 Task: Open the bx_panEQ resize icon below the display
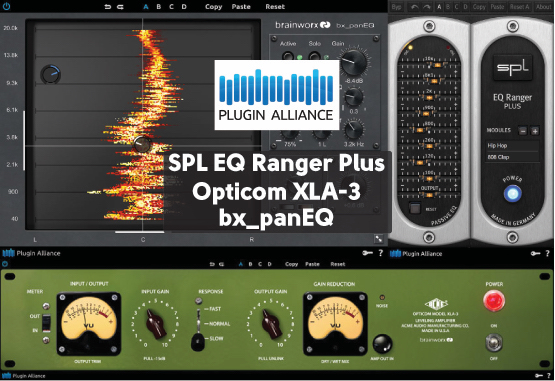(378, 239)
